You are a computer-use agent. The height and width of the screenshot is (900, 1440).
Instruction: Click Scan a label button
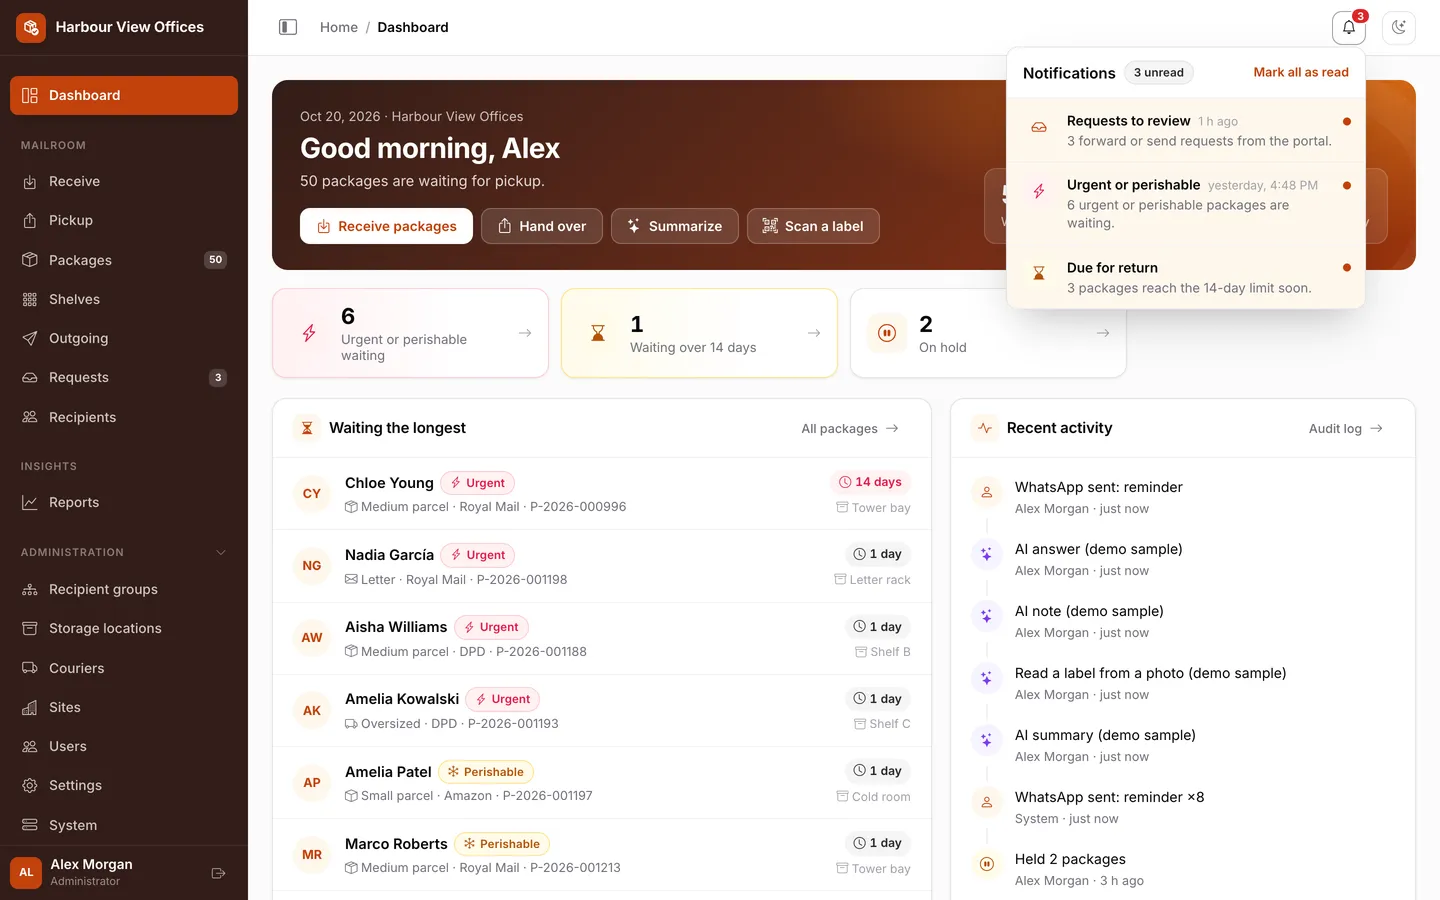point(813,226)
